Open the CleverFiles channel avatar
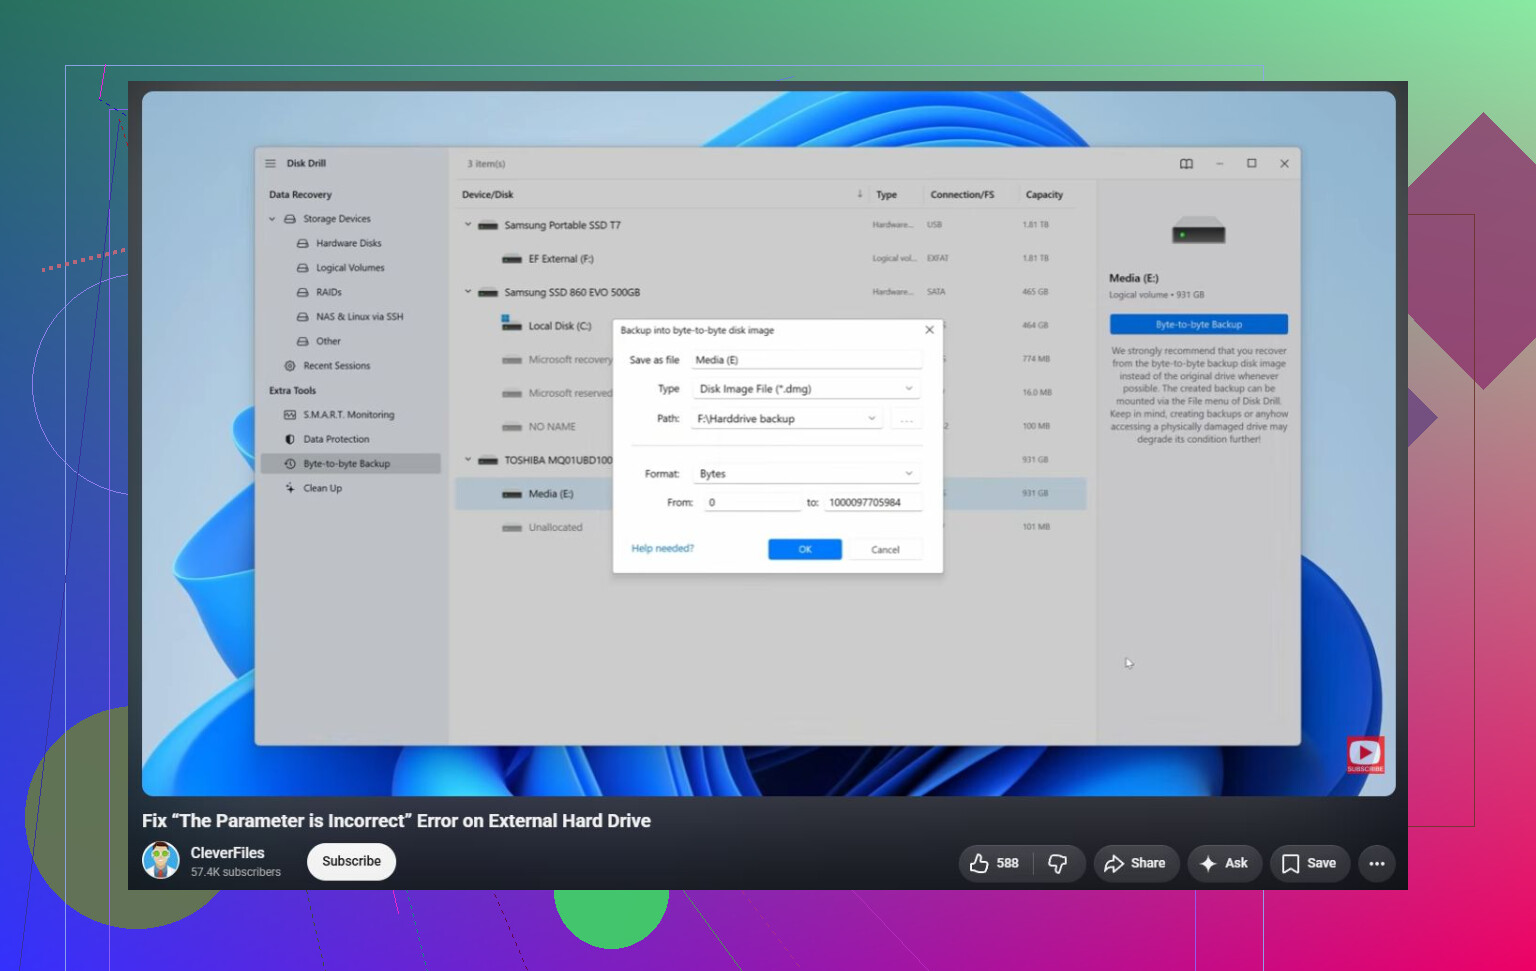Viewport: 1536px width, 971px height. (x=161, y=860)
